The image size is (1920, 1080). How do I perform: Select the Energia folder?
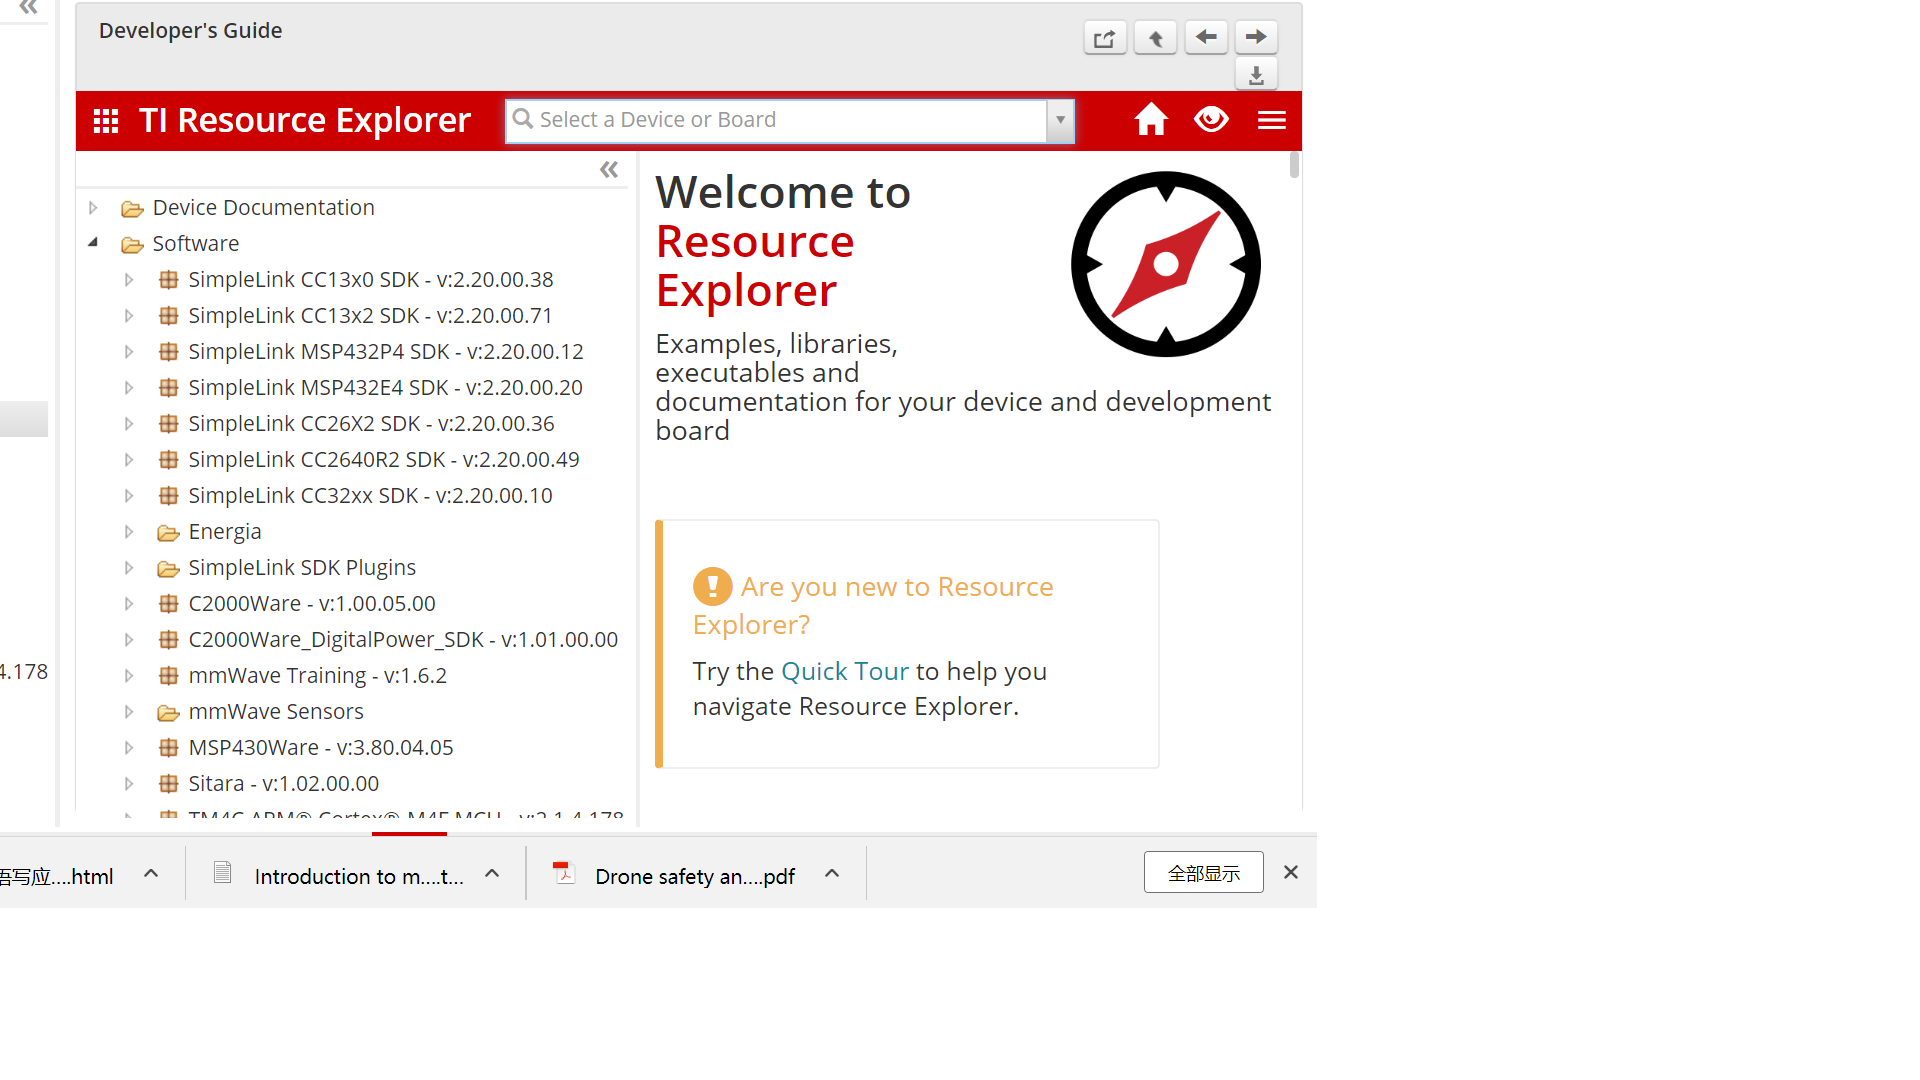tap(225, 532)
